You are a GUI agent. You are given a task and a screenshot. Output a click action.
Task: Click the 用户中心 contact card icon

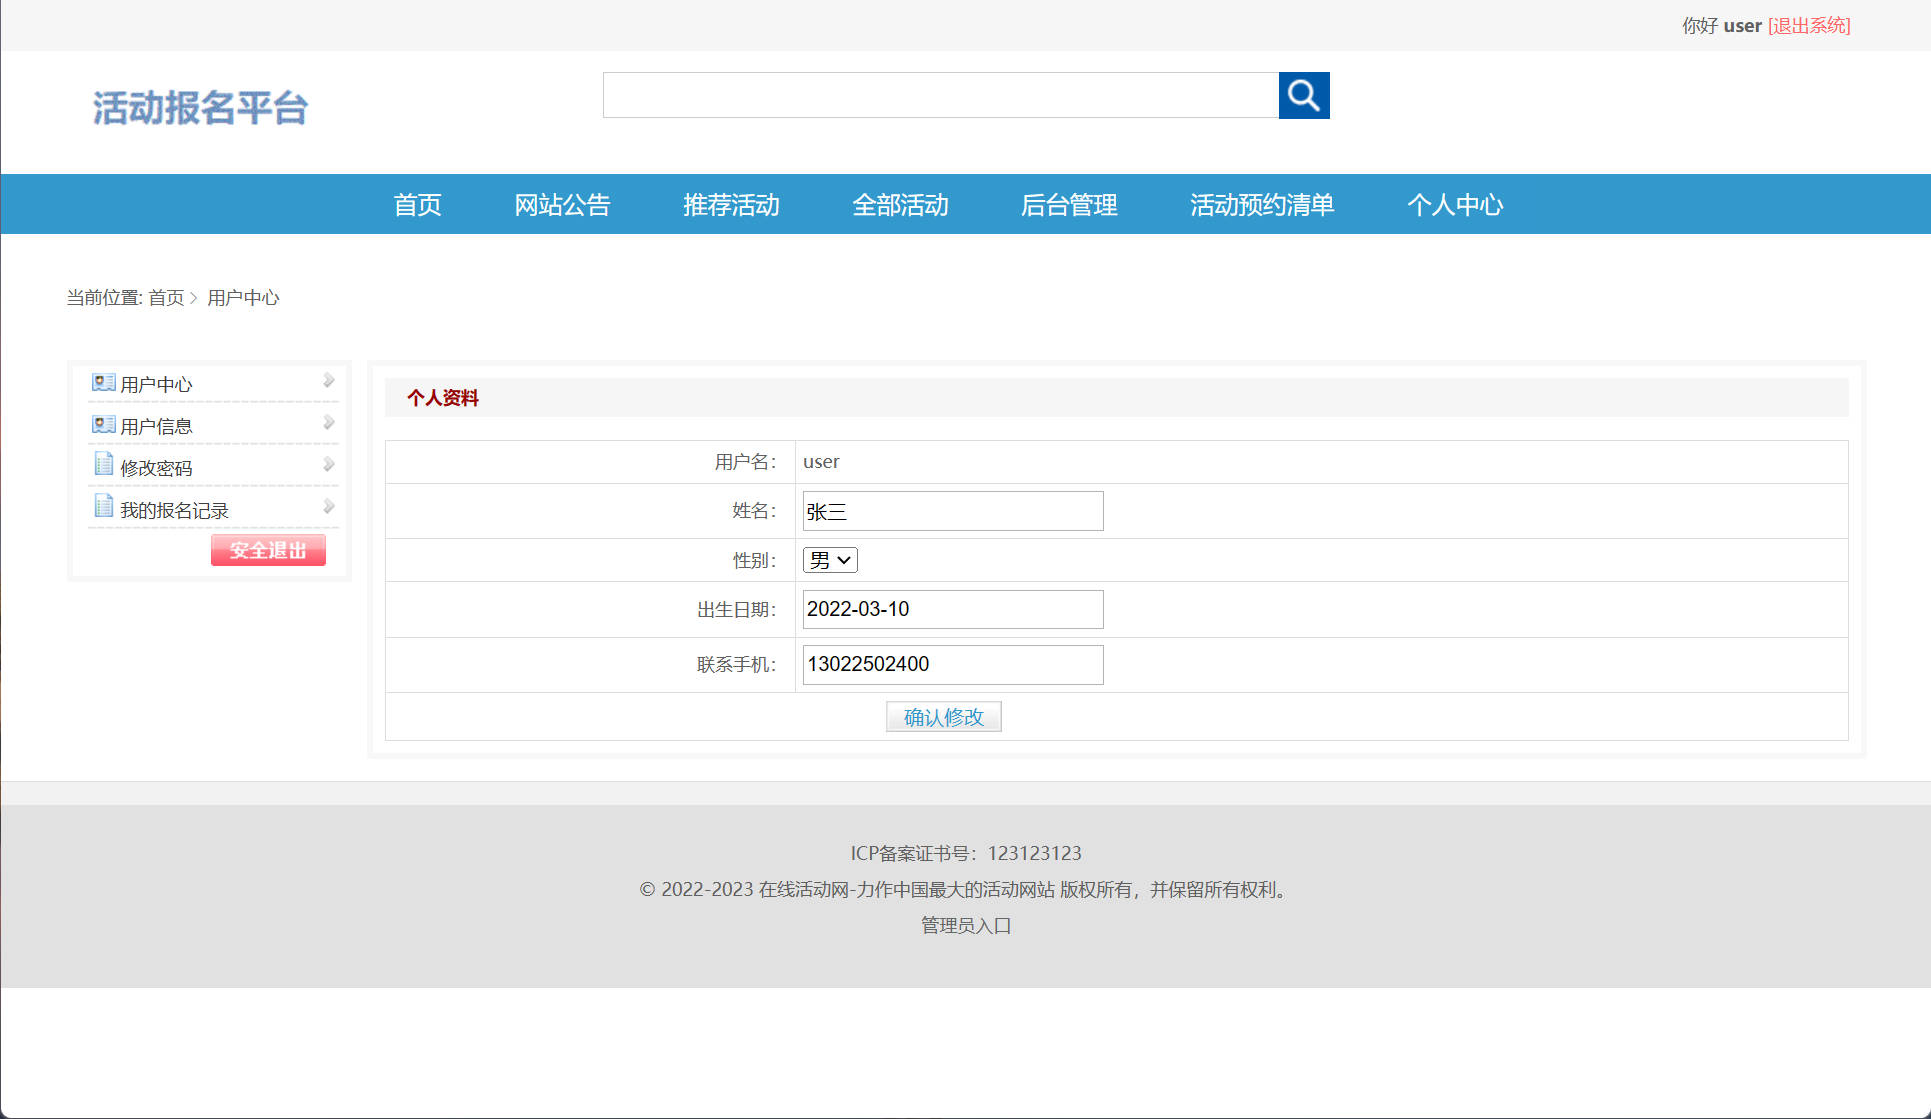pyautogui.click(x=103, y=382)
